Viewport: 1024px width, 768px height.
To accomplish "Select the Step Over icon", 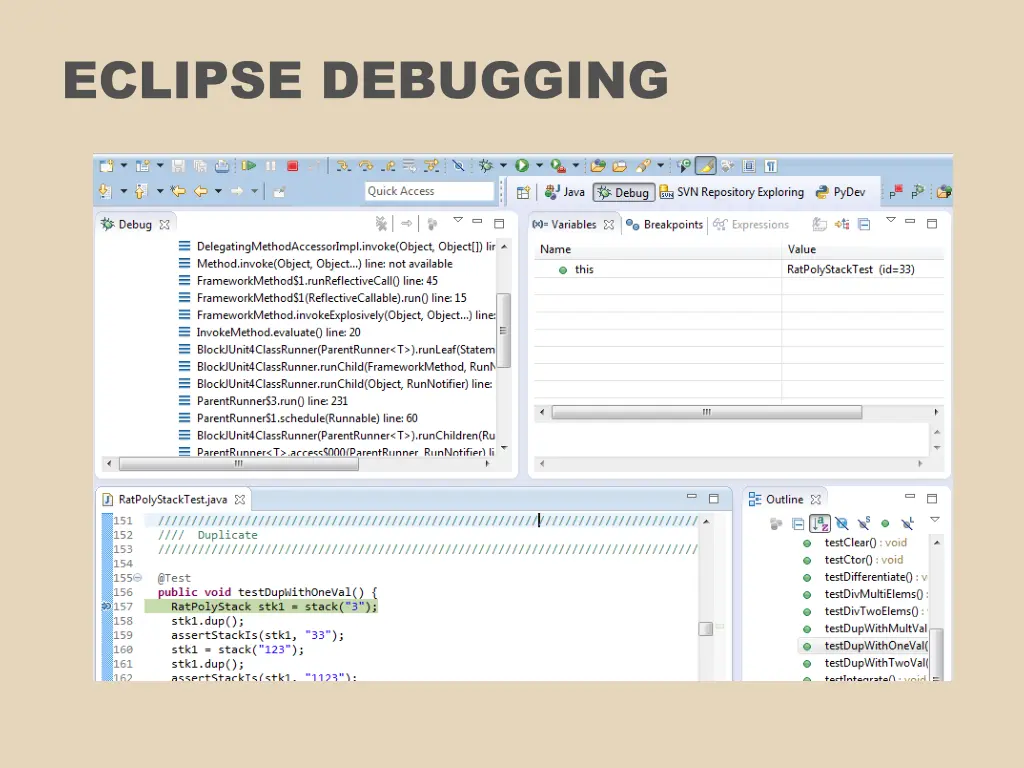I will tap(367, 165).
